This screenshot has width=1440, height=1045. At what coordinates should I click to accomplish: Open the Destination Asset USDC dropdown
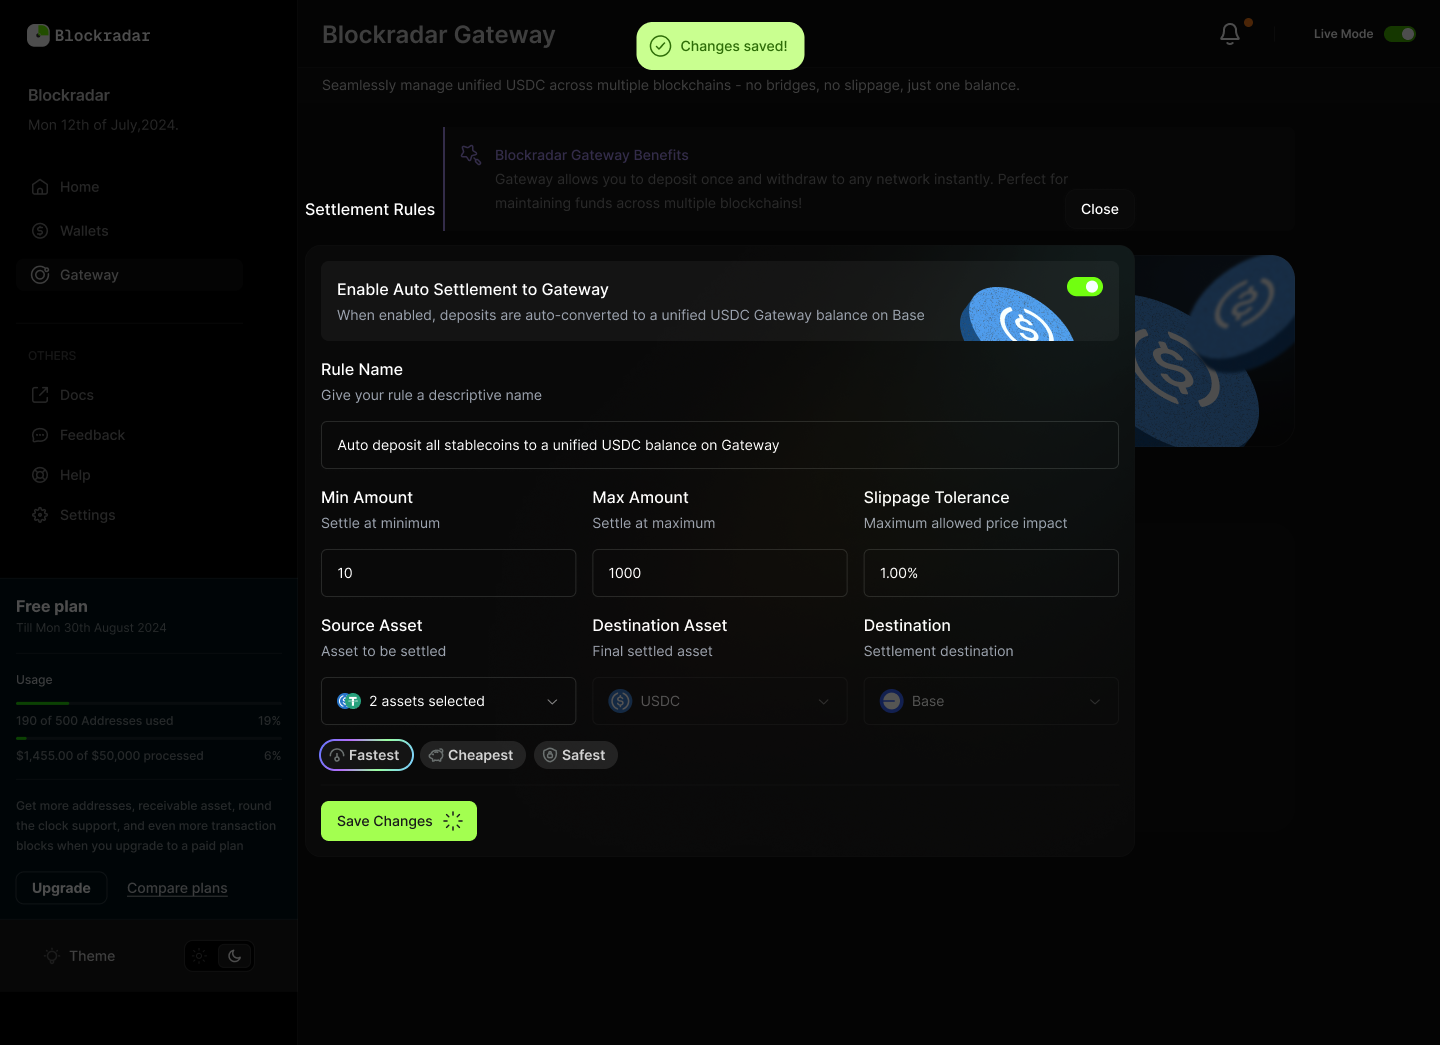click(x=720, y=701)
